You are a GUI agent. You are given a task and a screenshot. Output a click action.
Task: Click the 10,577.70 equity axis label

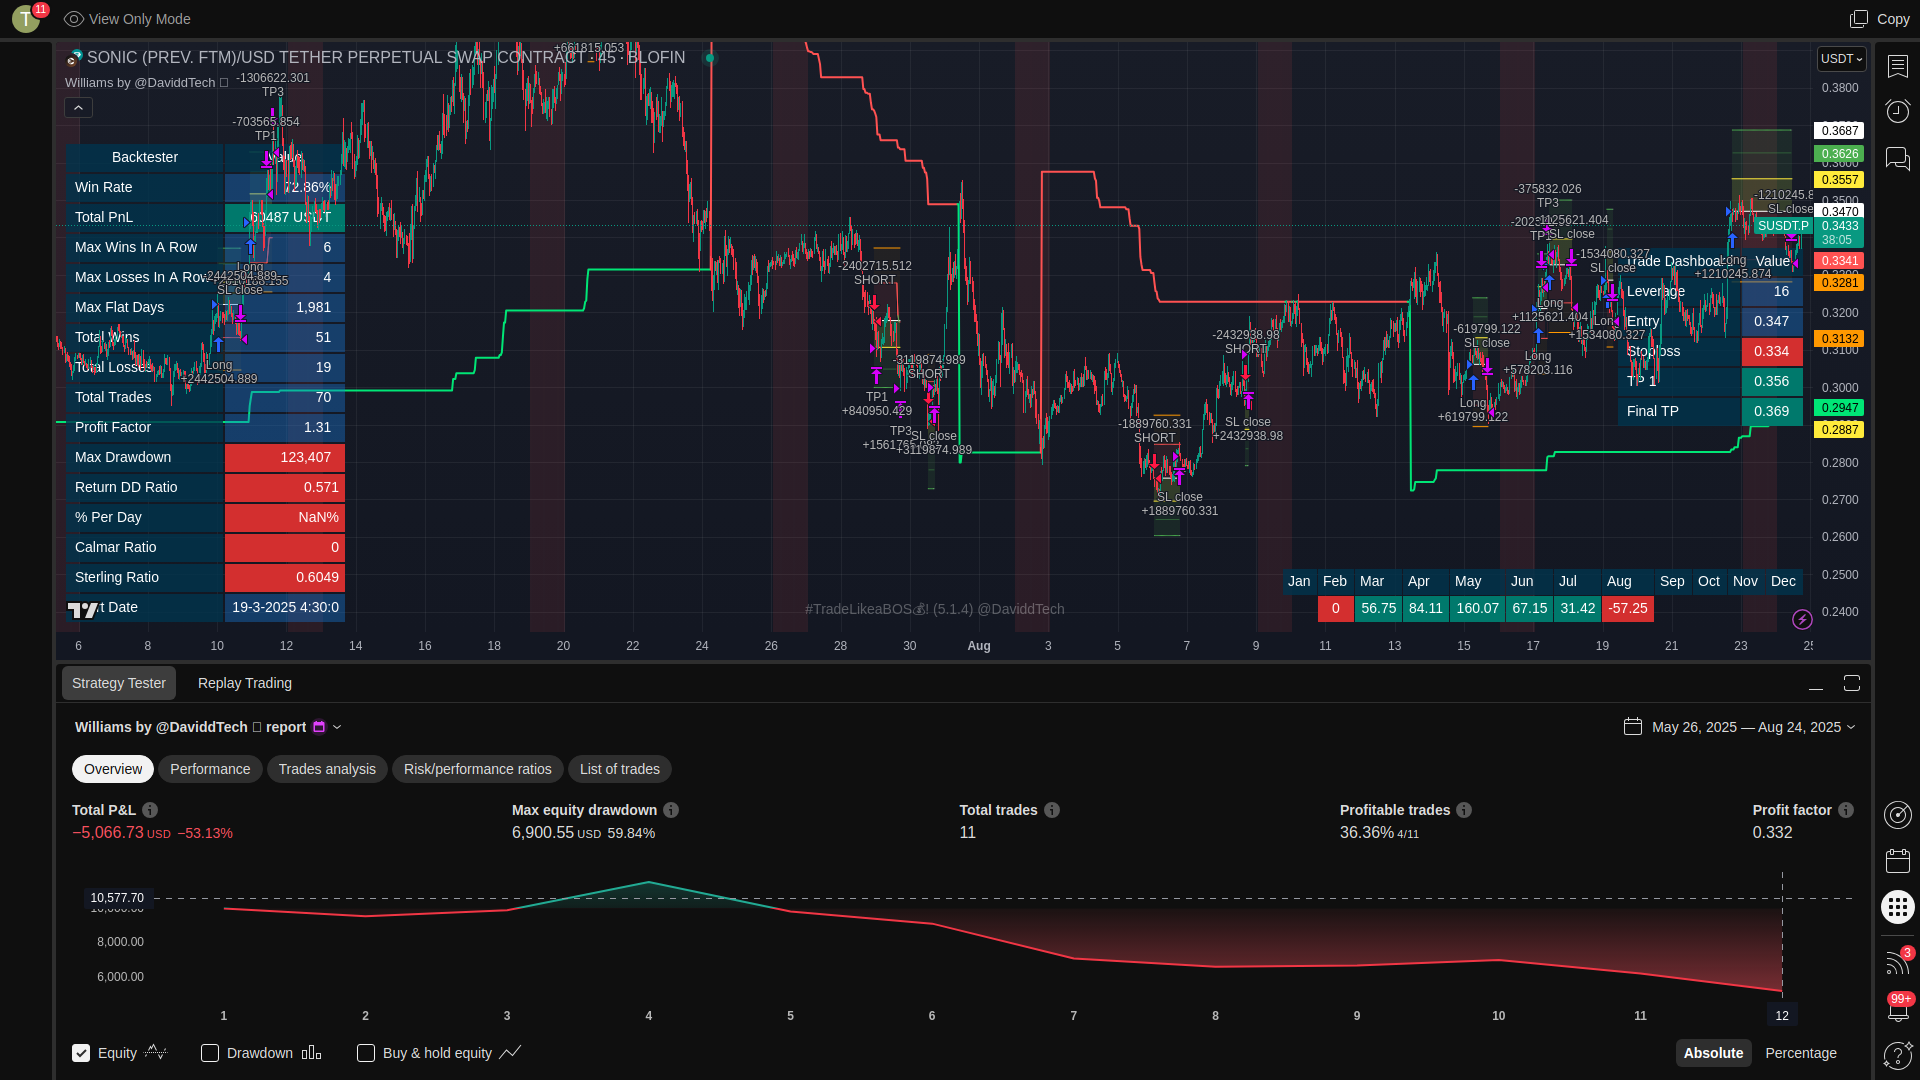tap(117, 898)
